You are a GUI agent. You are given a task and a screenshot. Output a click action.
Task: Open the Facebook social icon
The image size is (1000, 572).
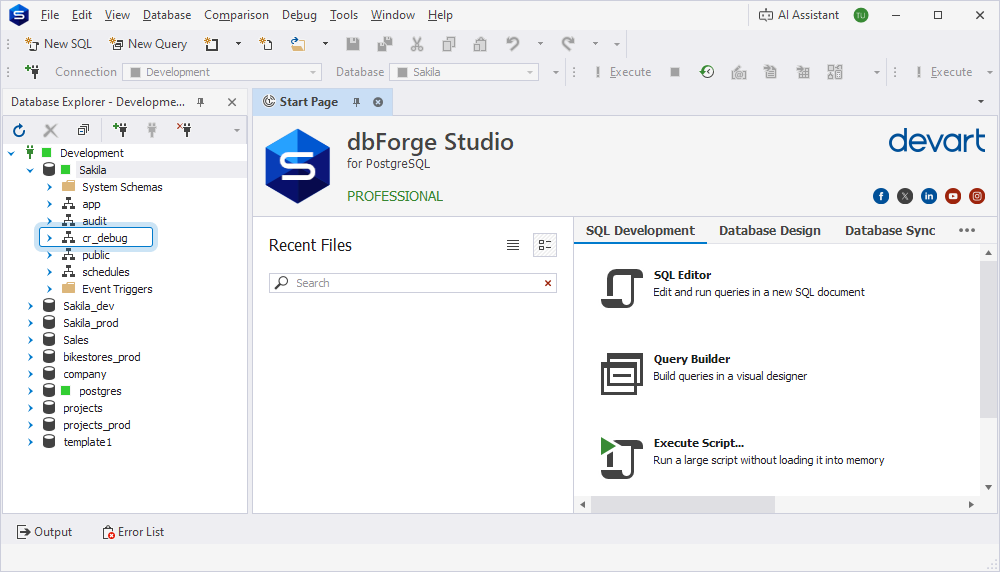pyautogui.click(x=881, y=196)
